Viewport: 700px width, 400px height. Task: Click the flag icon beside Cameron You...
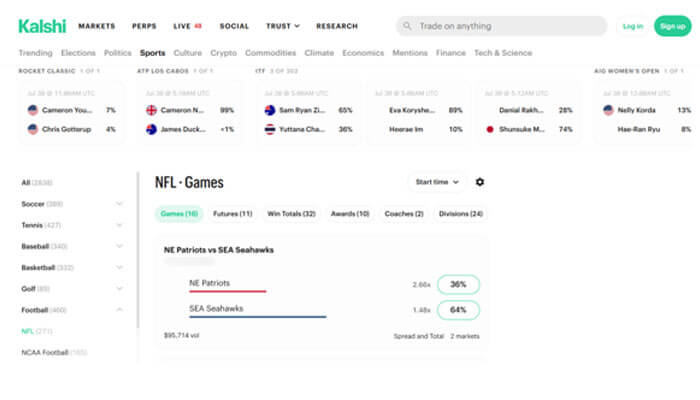tap(33, 110)
